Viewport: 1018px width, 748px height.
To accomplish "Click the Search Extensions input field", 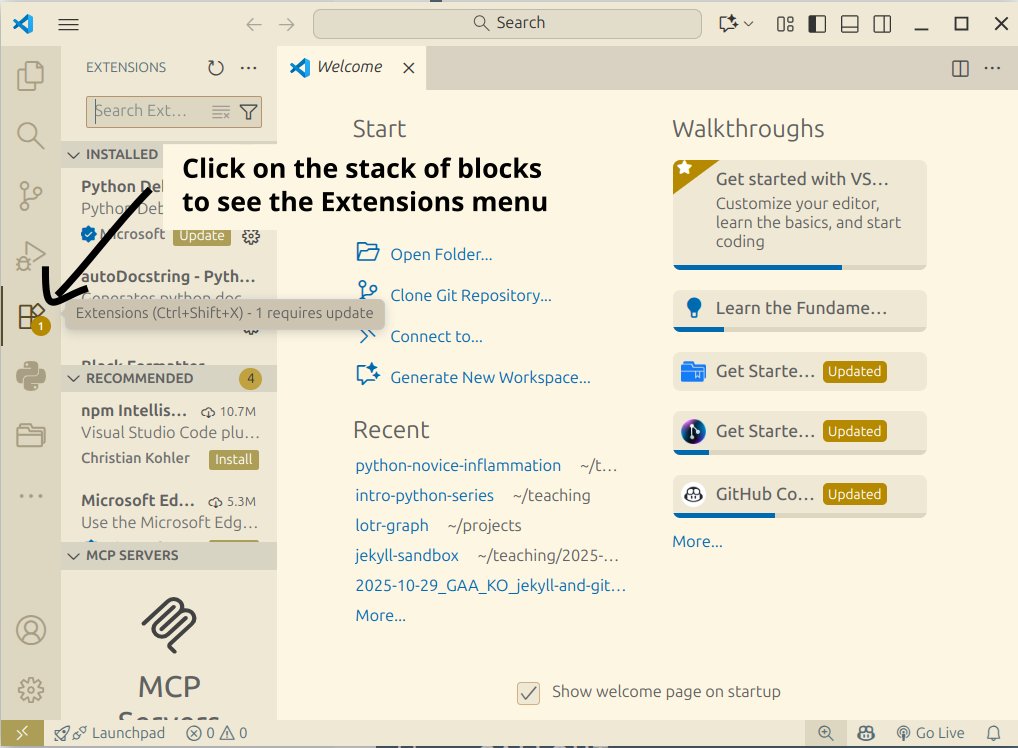I will pyautogui.click(x=150, y=111).
